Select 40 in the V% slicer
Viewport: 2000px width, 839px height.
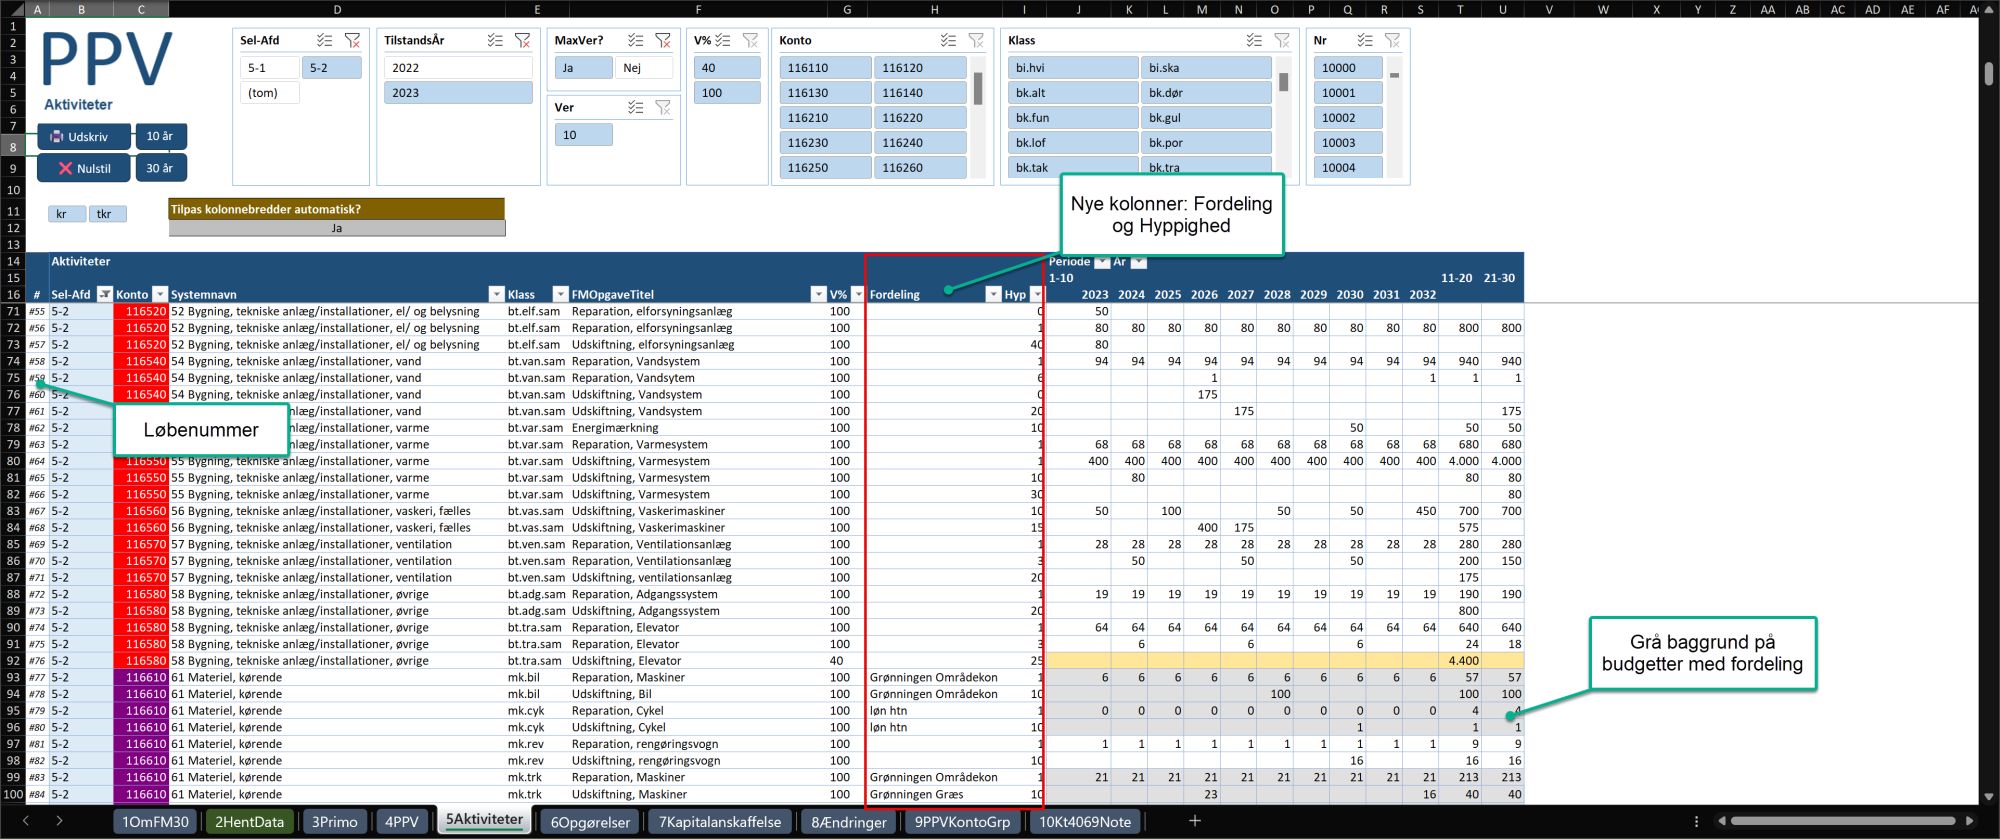727,68
